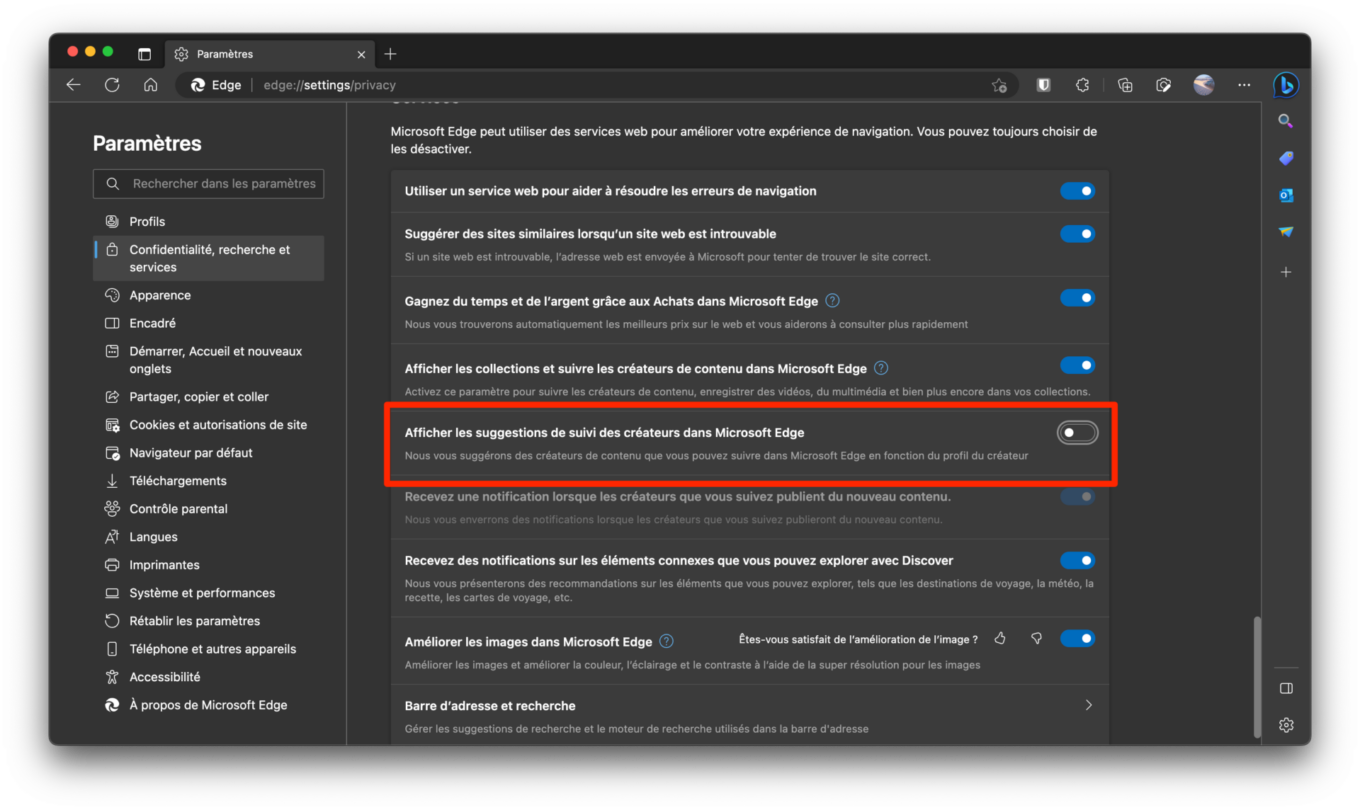This screenshot has width=1360, height=810.
Task: Toggle Suggérer des sites similaires switch
Action: pyautogui.click(x=1077, y=234)
